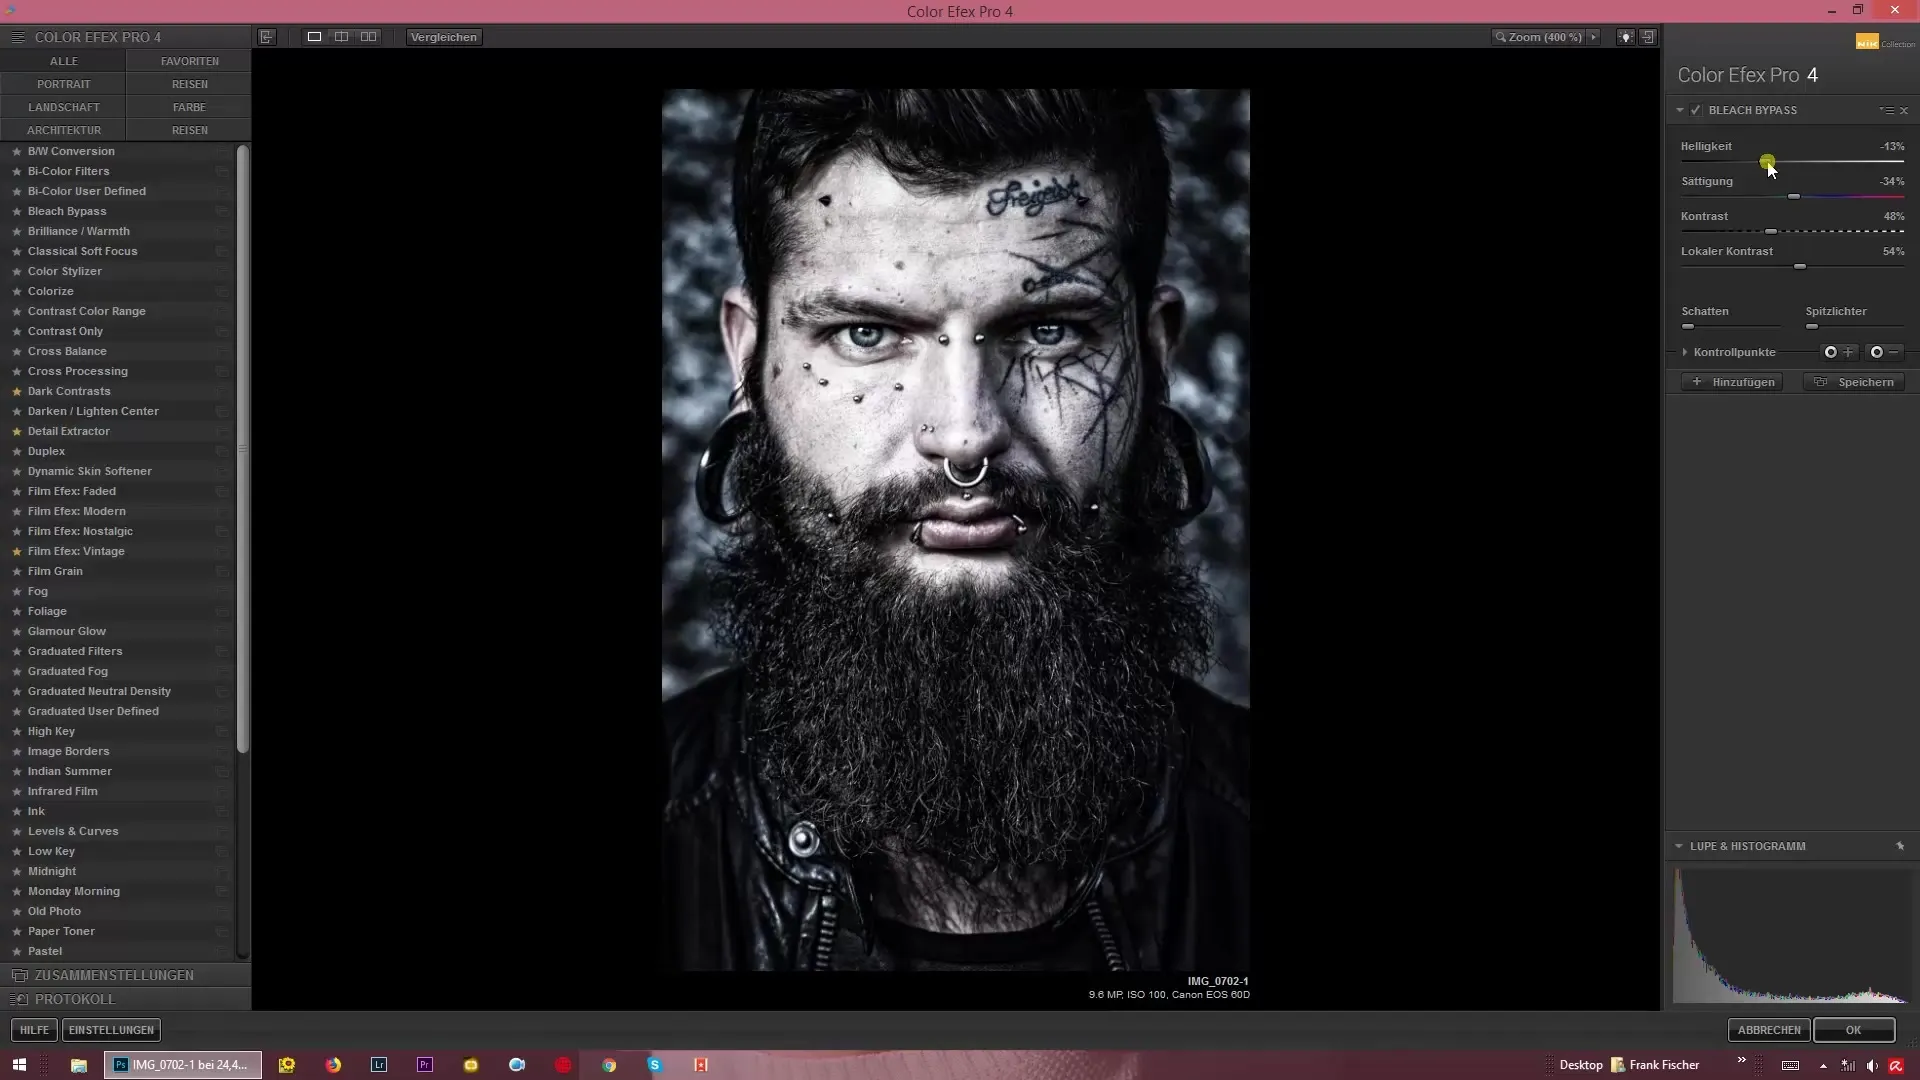Click the Protokoll panel icon
Image resolution: width=1920 pixels, height=1080 pixels.
point(19,999)
